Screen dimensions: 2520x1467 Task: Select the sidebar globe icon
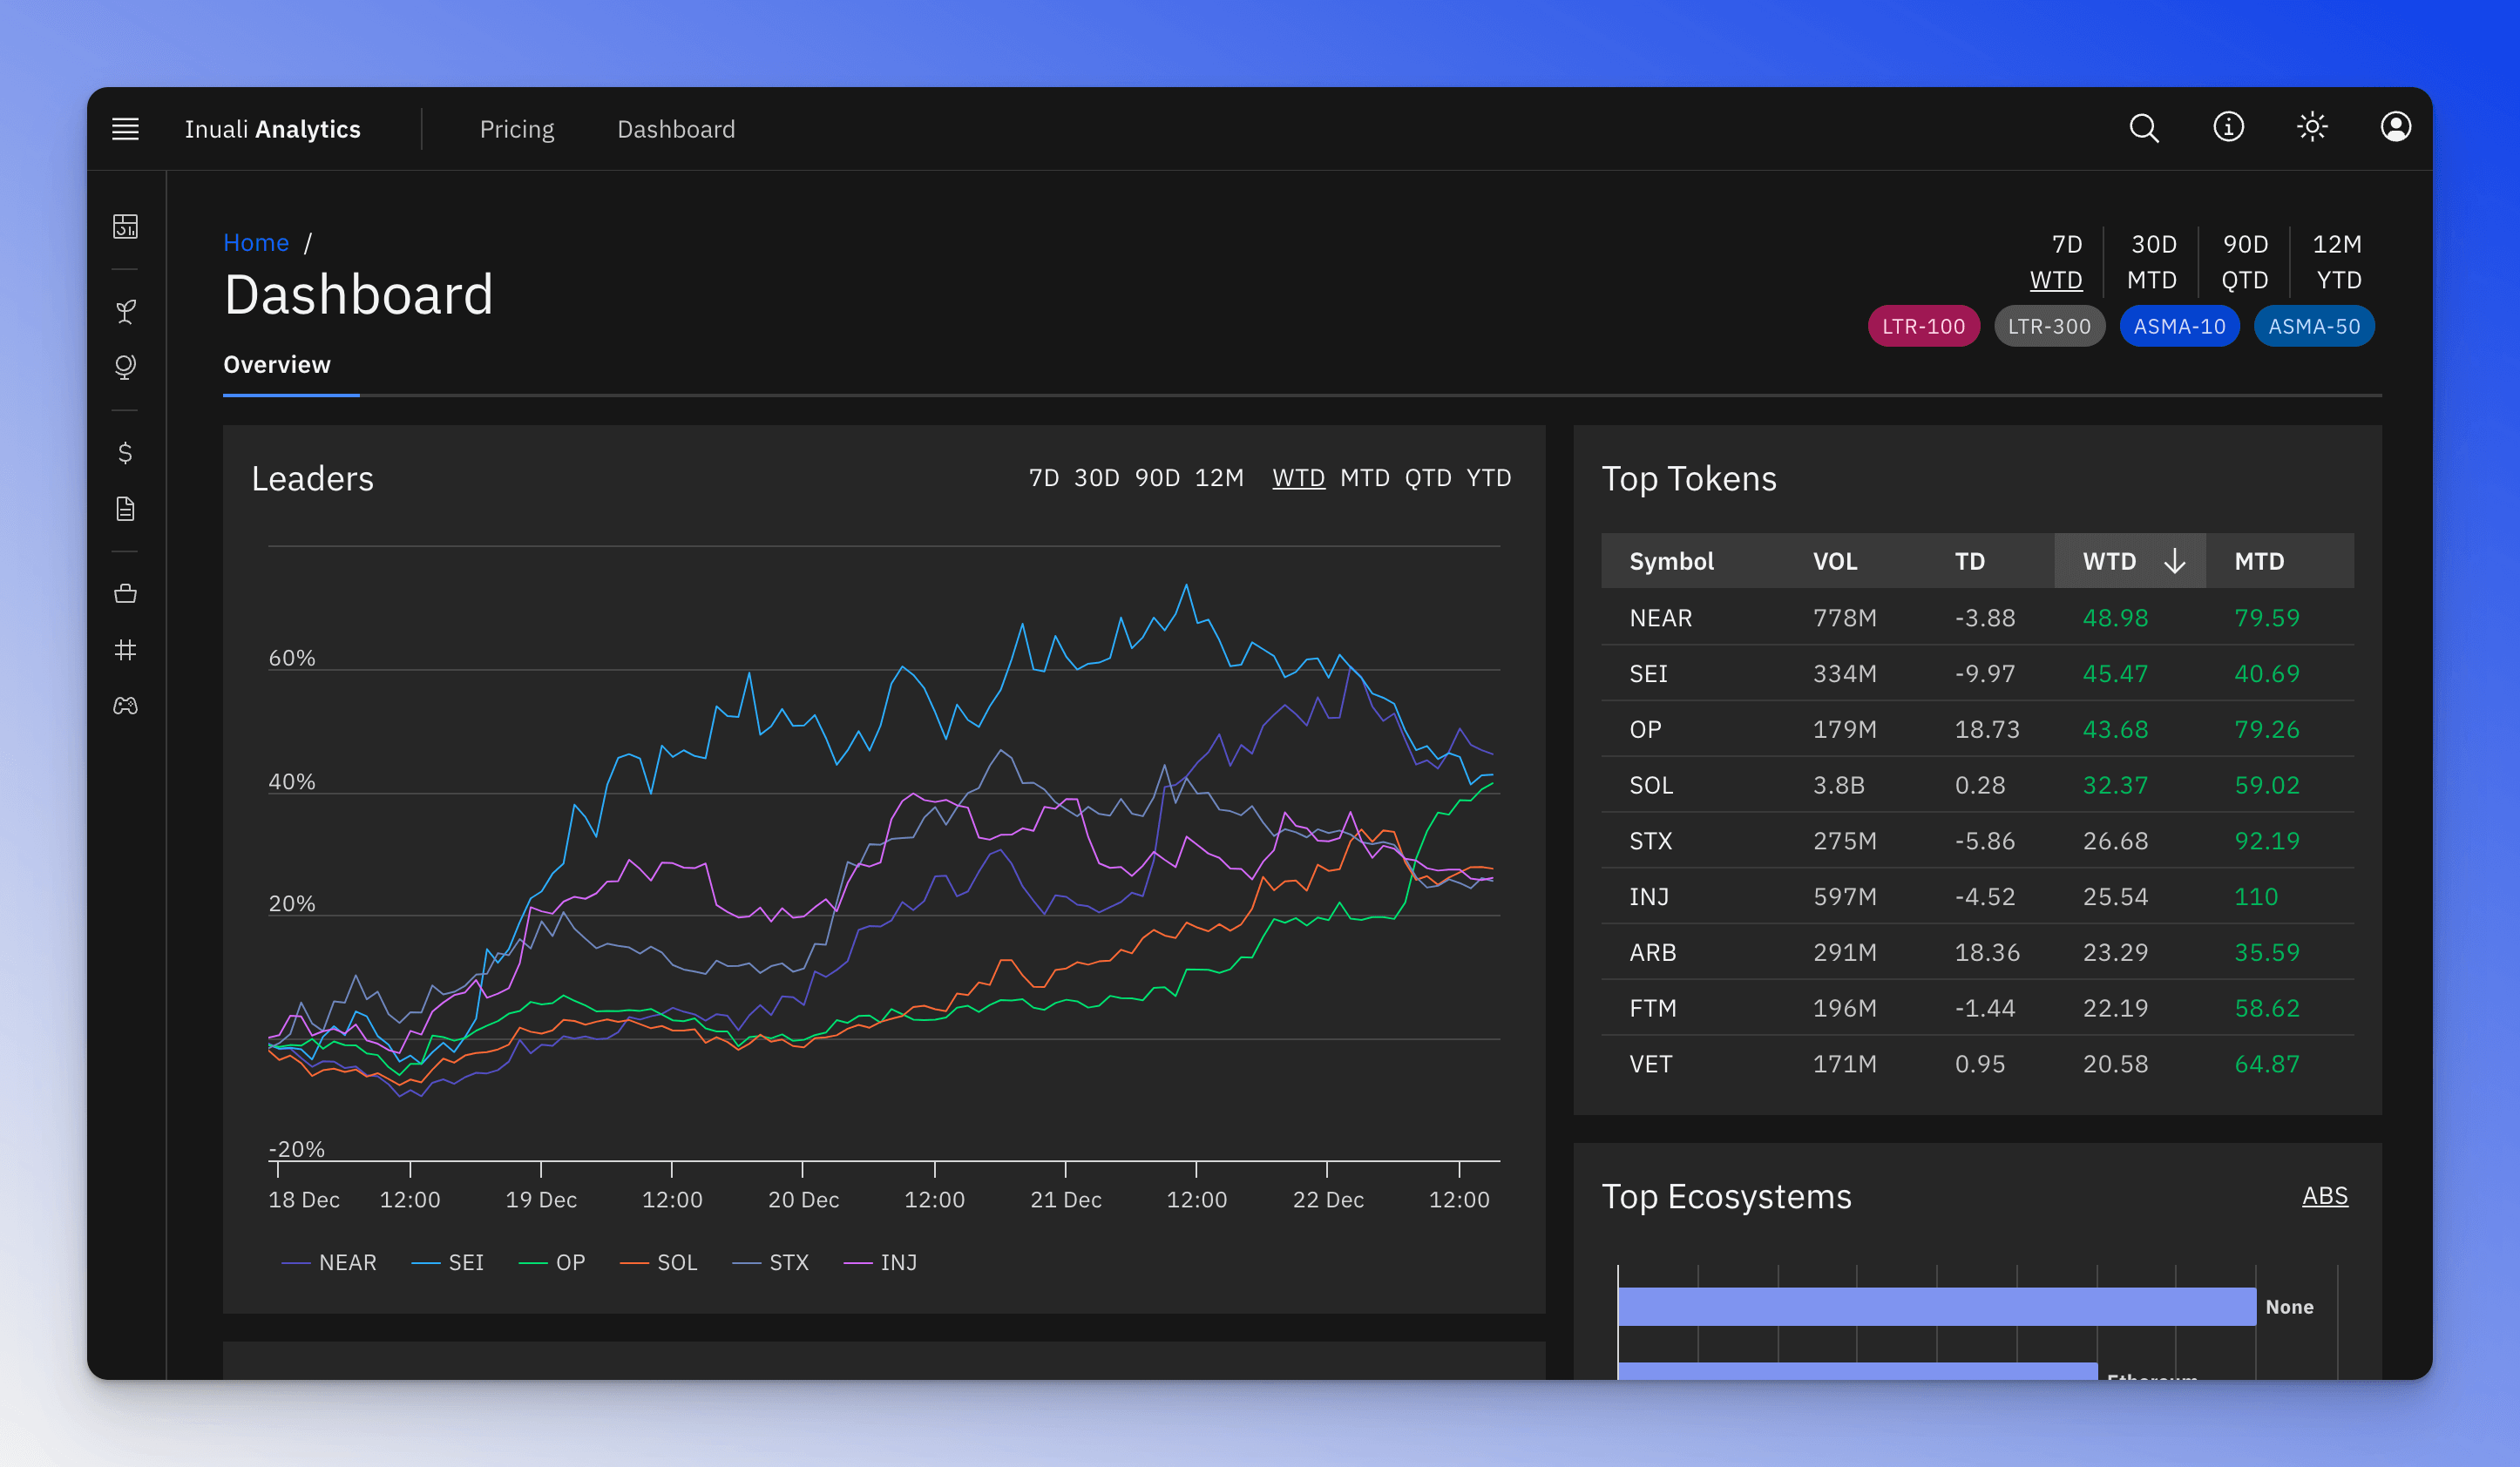click(125, 367)
